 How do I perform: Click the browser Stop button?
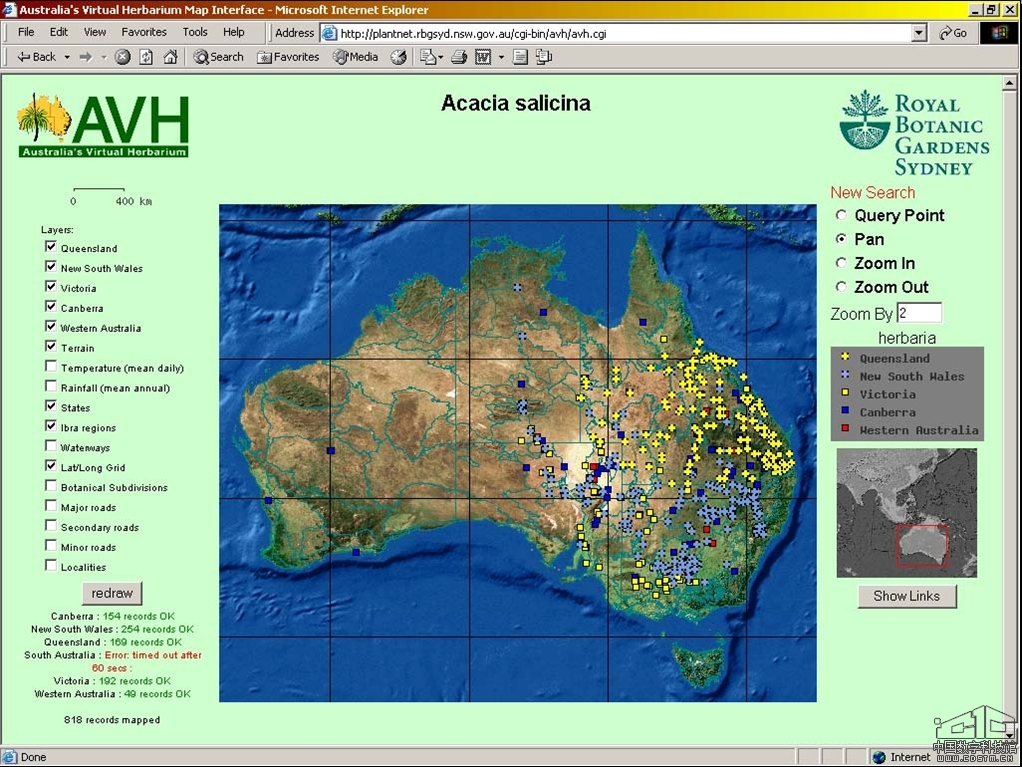tap(123, 57)
